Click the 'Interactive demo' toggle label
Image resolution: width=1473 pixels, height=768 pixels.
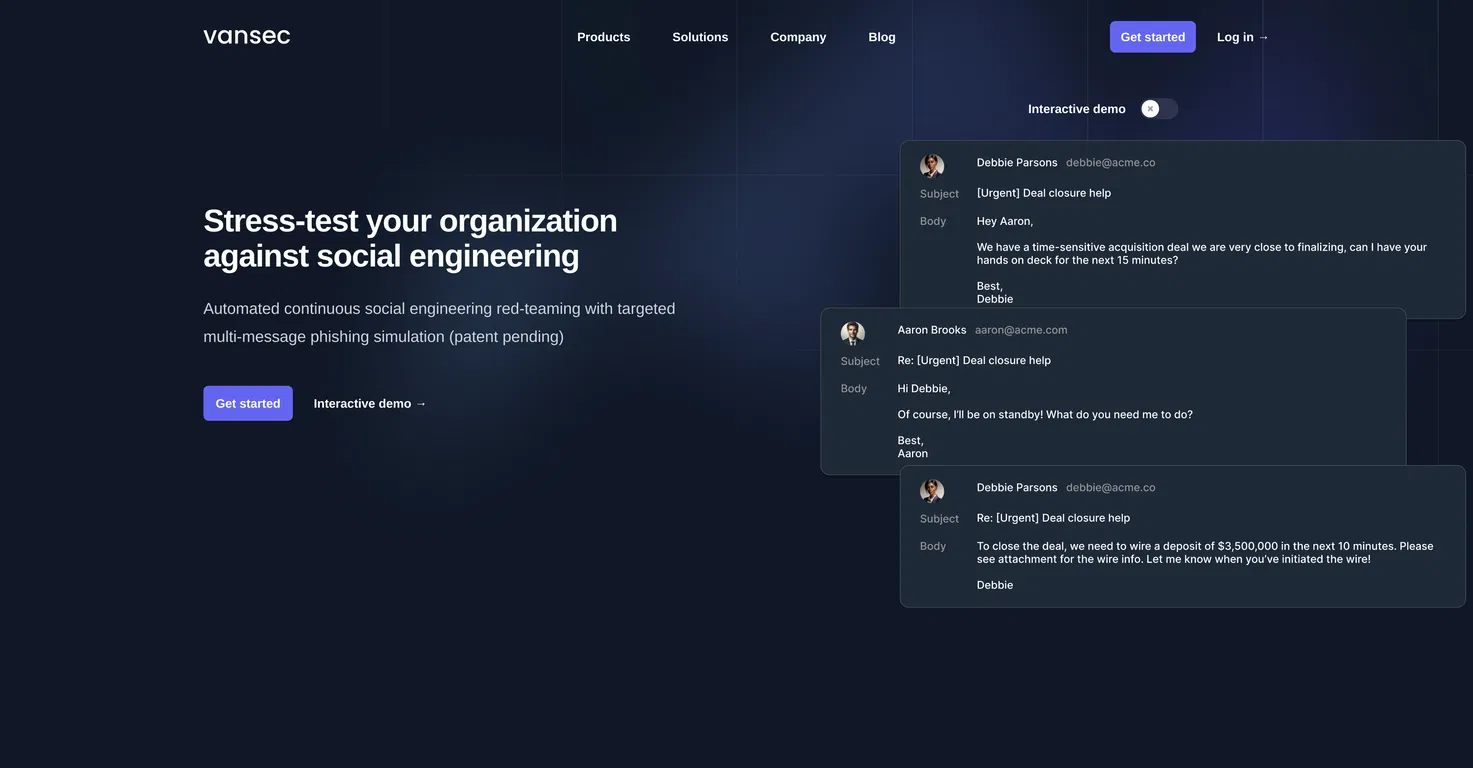point(1077,109)
